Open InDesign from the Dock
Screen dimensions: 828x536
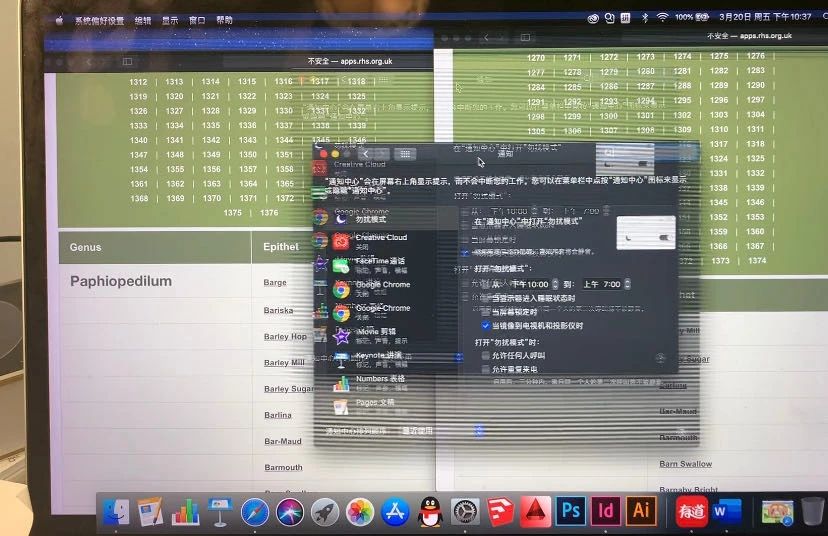pos(606,510)
